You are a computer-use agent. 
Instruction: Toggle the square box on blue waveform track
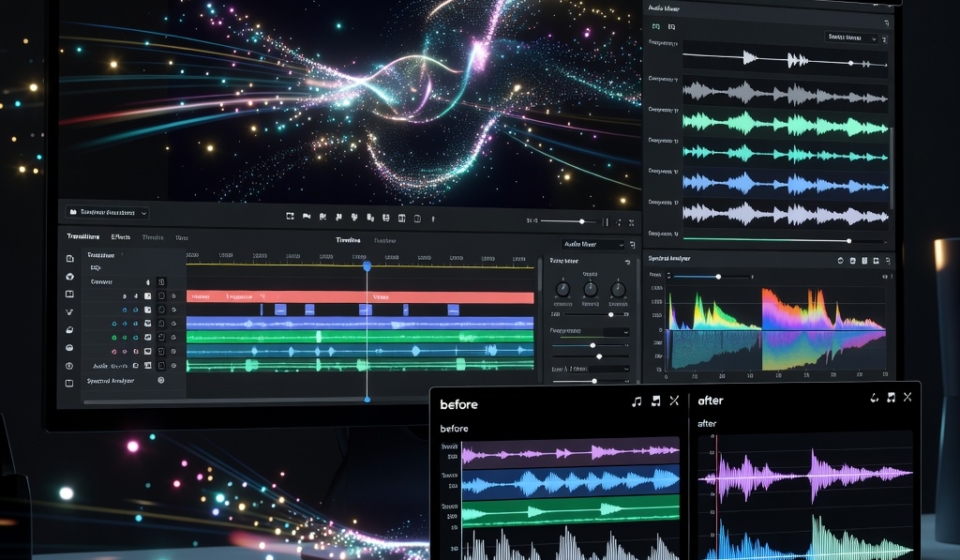(x=148, y=323)
